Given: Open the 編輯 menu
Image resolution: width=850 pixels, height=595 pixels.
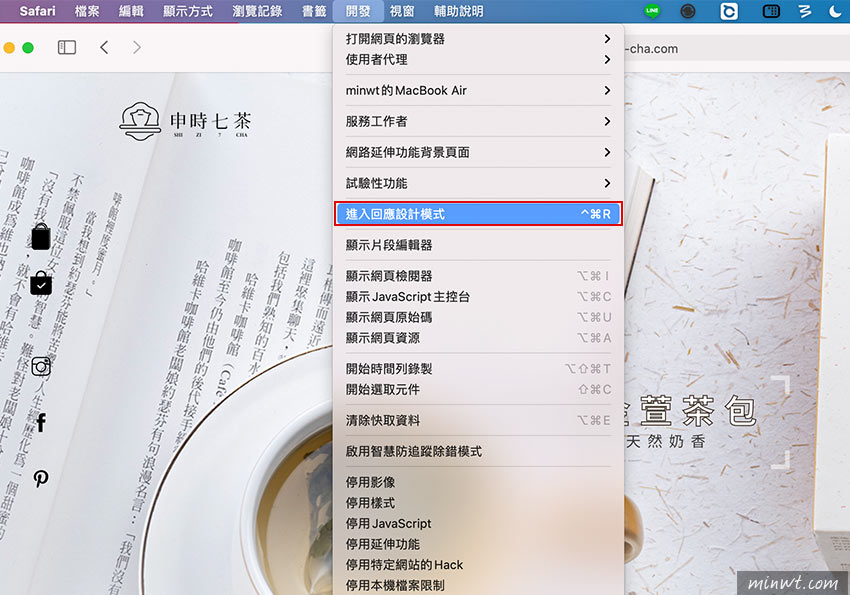Looking at the screenshot, I should click(x=131, y=11).
